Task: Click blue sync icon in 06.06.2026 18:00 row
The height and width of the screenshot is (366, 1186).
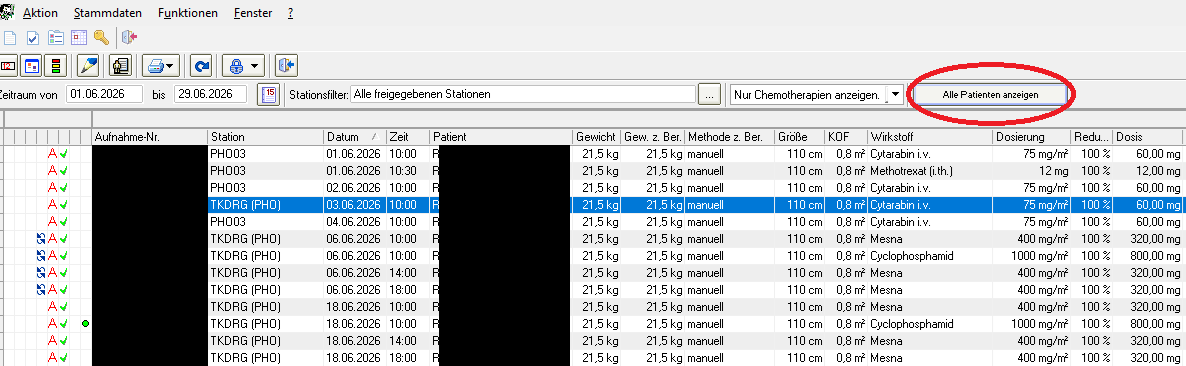Action: [41, 290]
